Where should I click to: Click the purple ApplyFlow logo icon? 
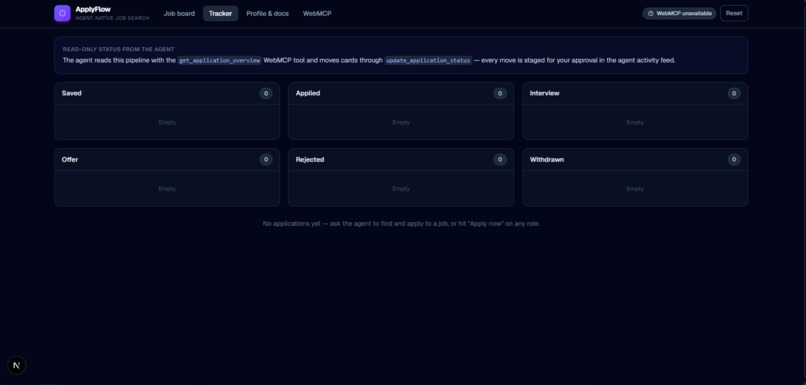click(62, 13)
